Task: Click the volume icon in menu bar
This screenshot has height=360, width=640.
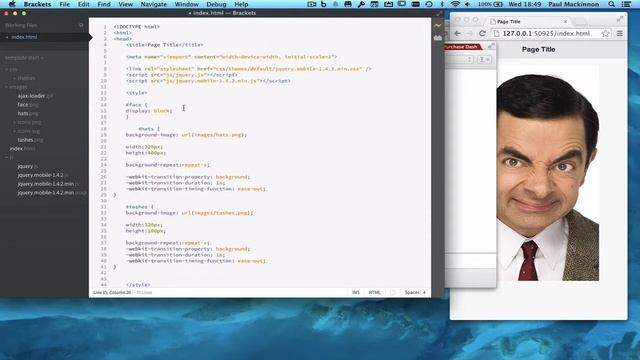Action: 467,4
